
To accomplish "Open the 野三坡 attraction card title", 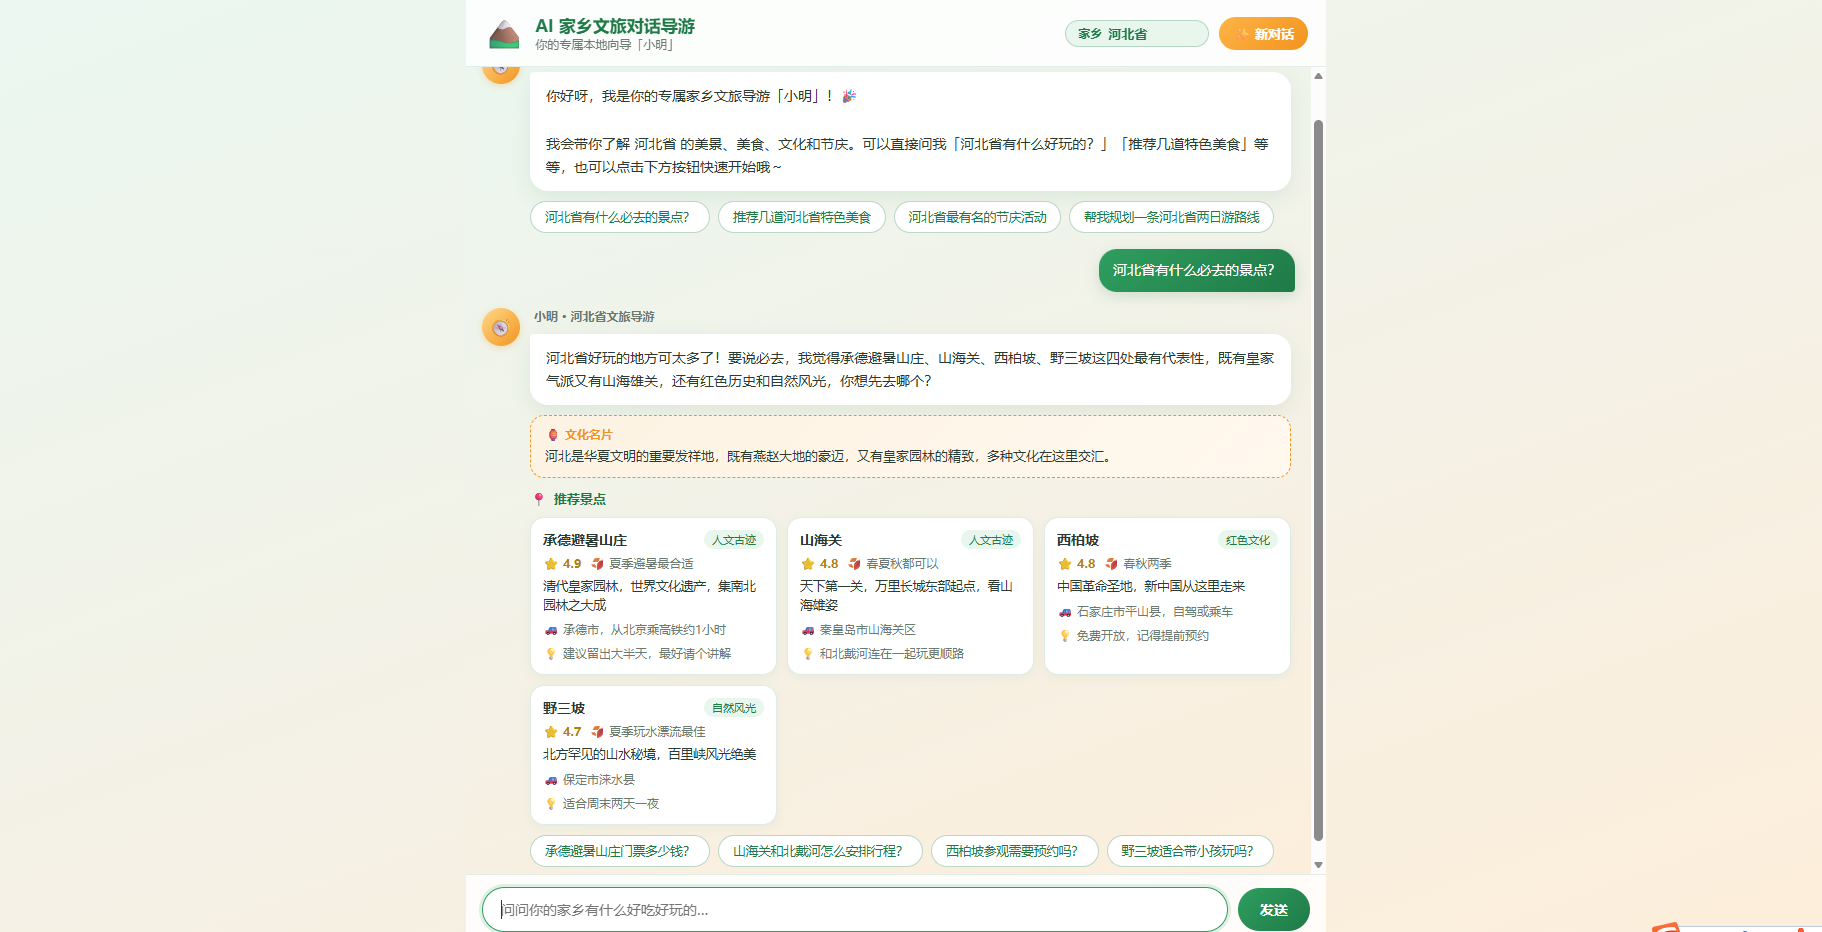I will tap(564, 708).
